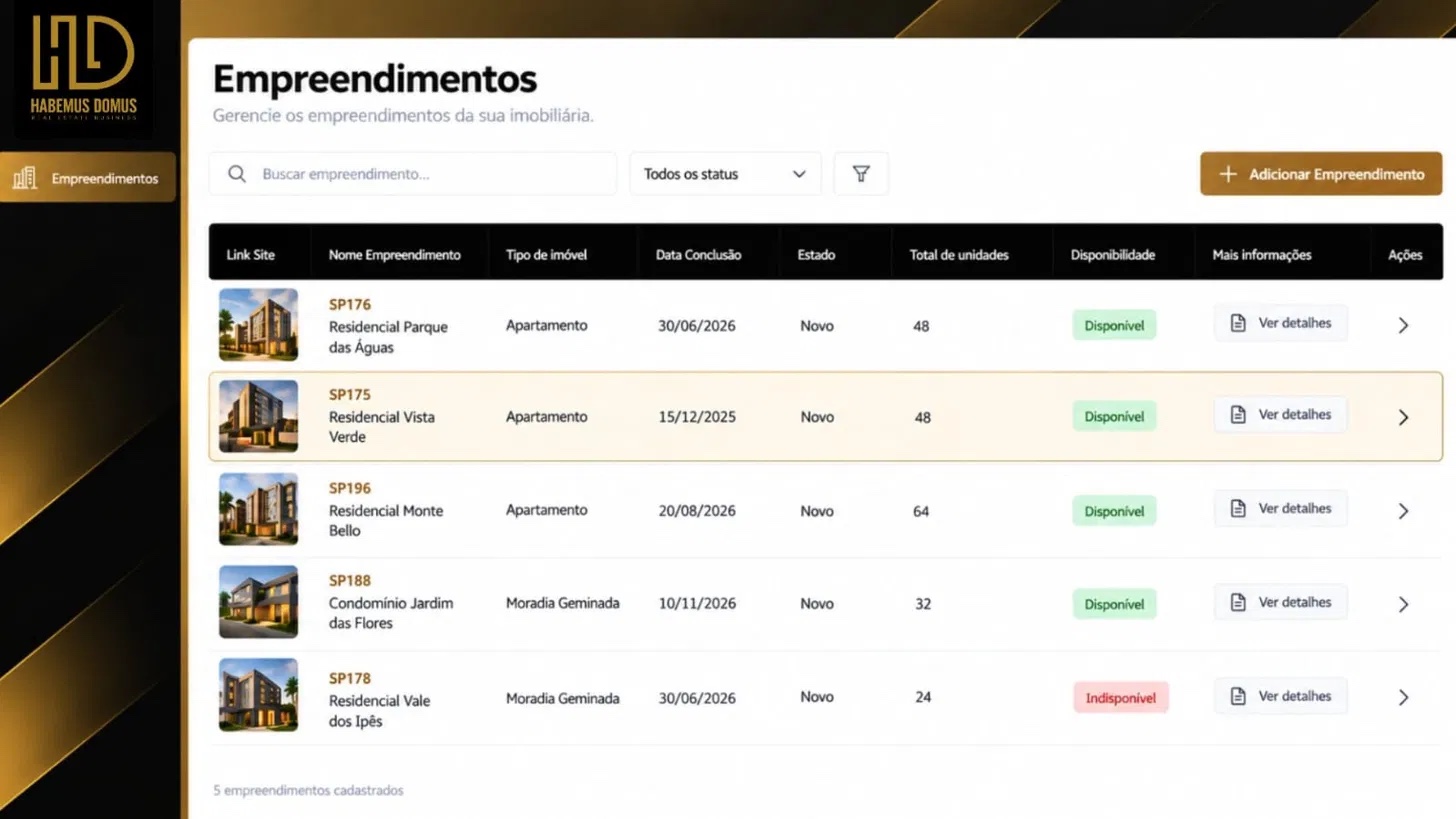Click the Indisponível badge in SP178 row
Image resolution: width=1456 pixels, height=819 pixels.
click(1121, 698)
